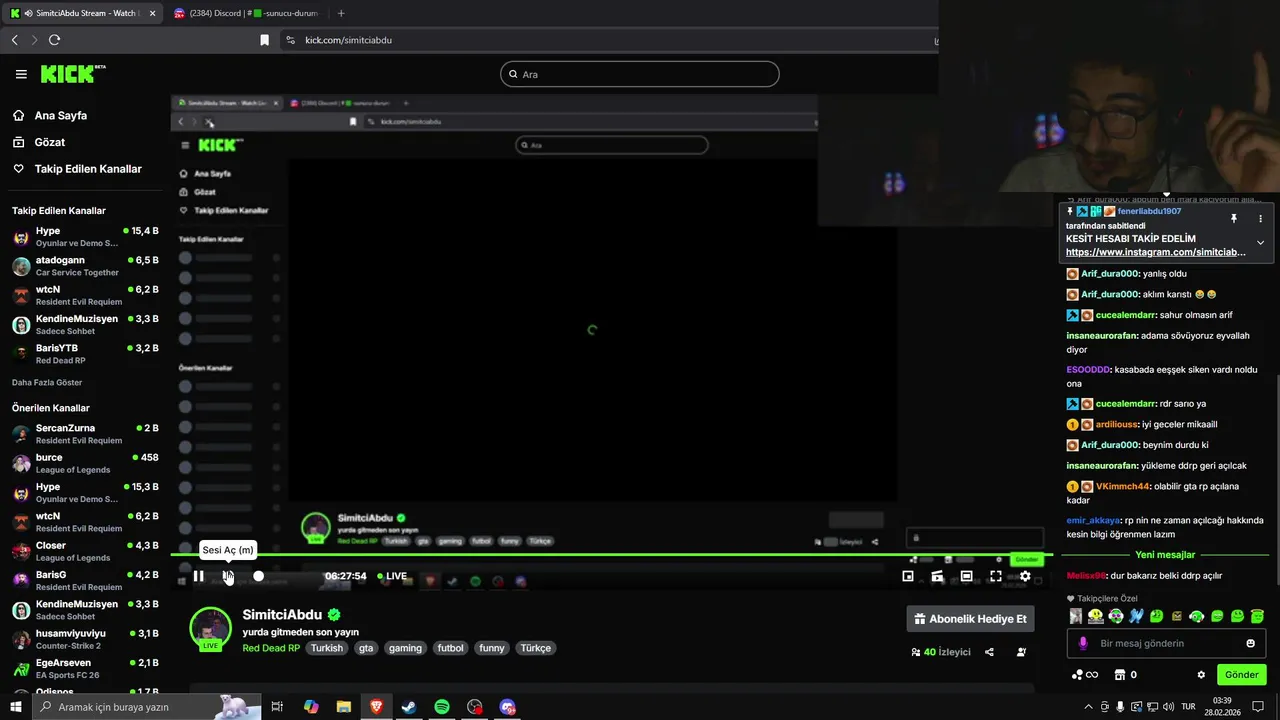Send chat message with Gönder
Image resolution: width=1280 pixels, height=720 pixels.
[x=1241, y=675]
